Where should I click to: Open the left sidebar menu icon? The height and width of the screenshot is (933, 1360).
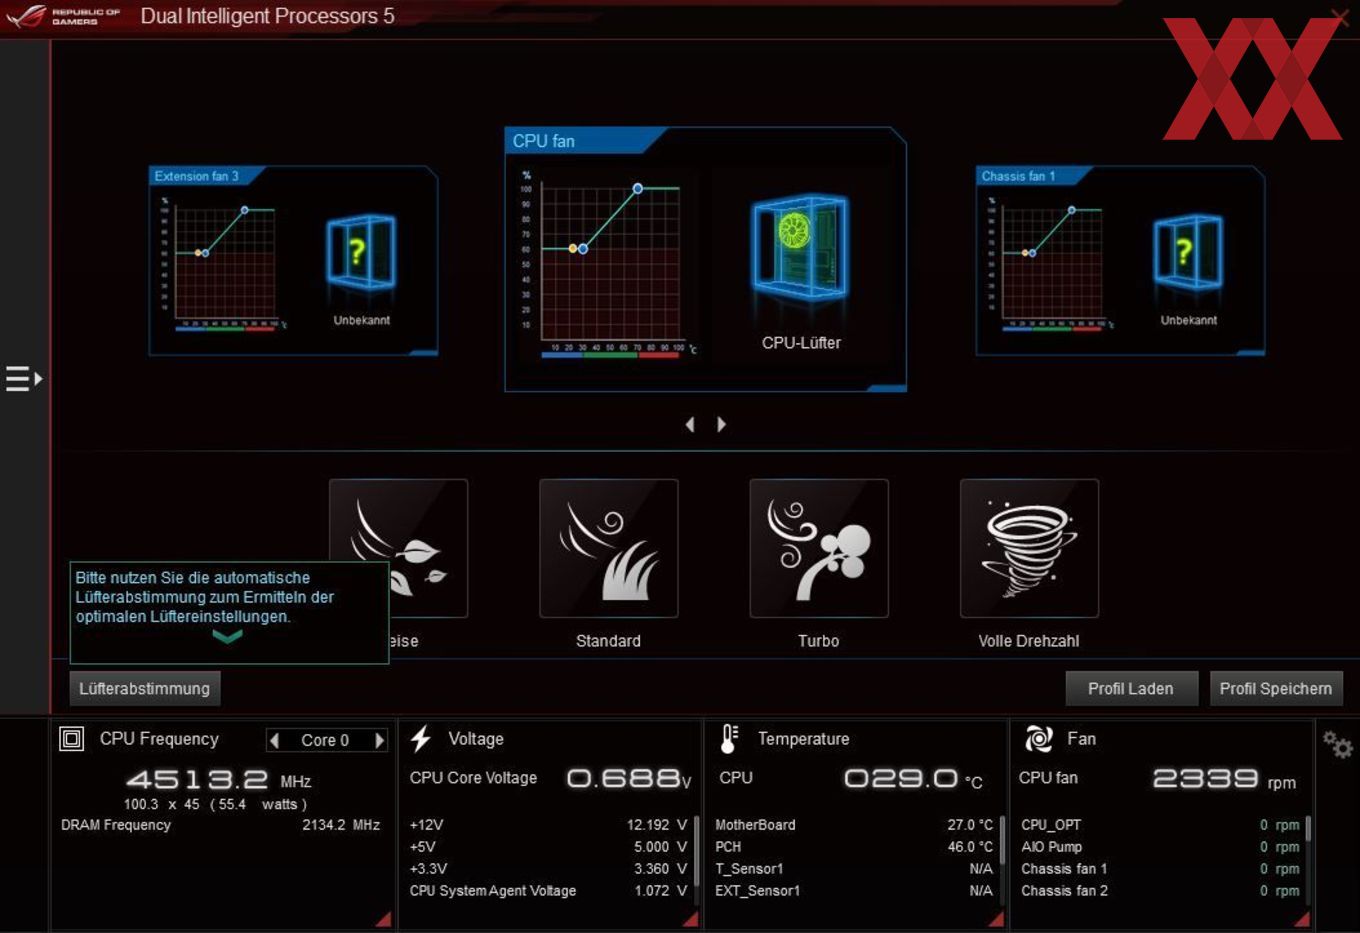click(24, 379)
